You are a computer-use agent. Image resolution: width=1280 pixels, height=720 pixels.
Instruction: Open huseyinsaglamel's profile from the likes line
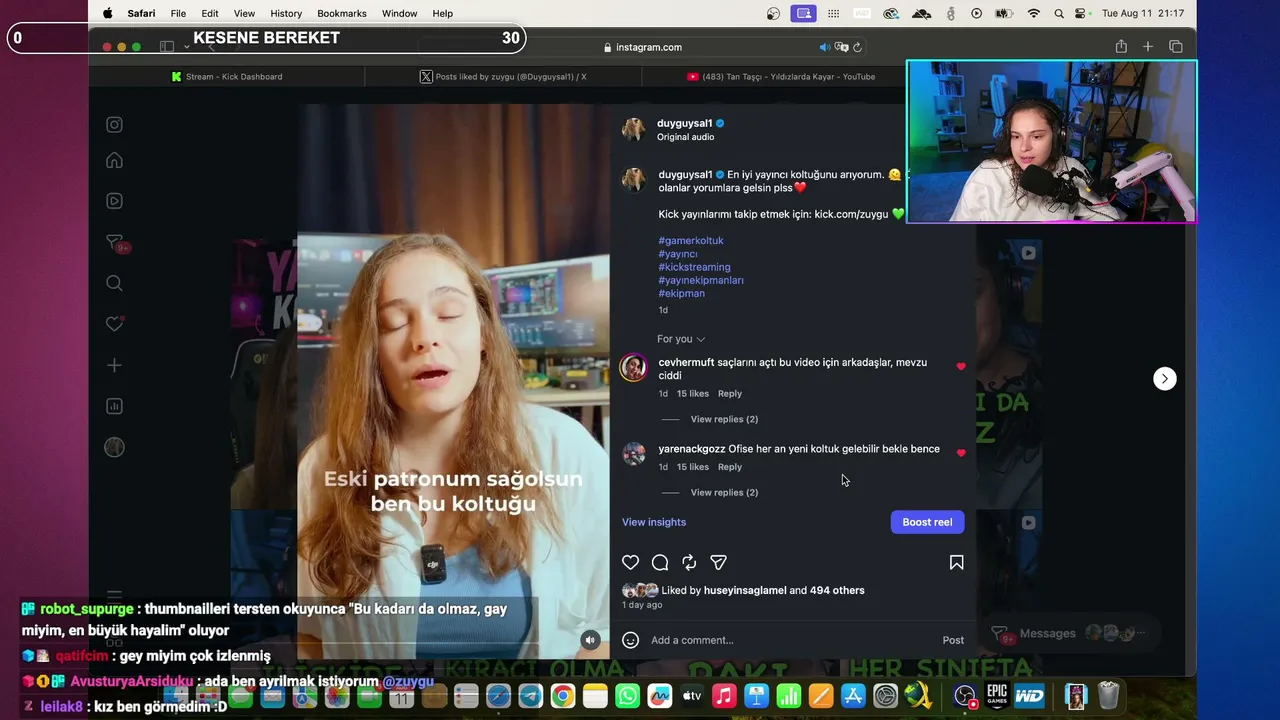(745, 590)
